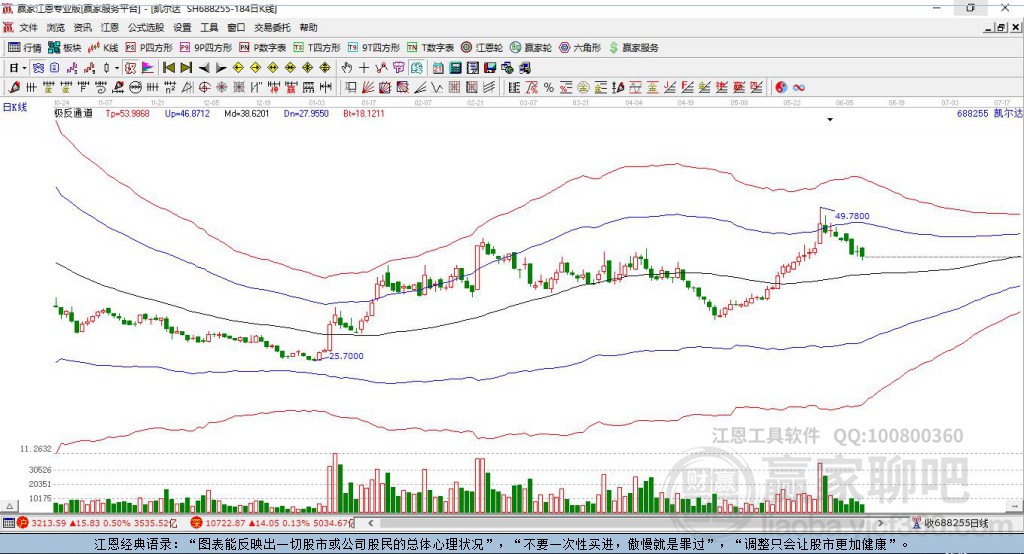The image size is (1024, 554).
Task: Select the crosshair cursor tool
Action: (364, 68)
